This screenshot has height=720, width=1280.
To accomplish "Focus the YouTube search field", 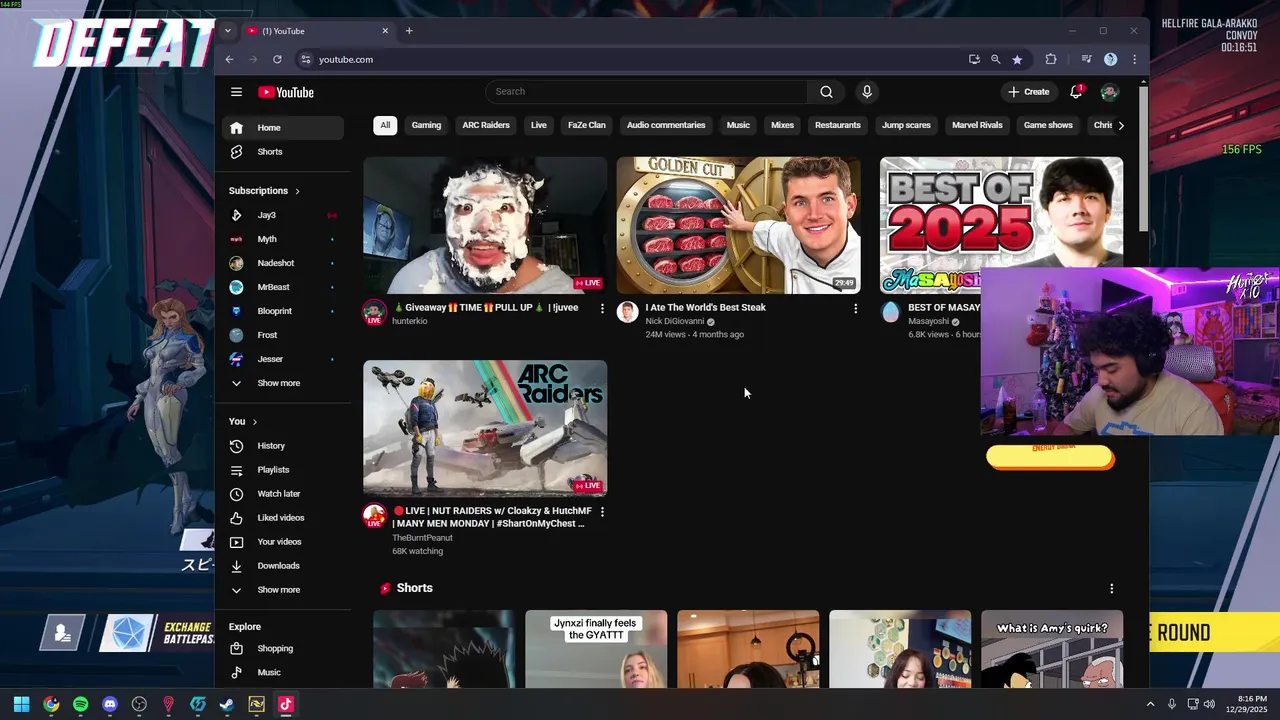I will coord(646,92).
